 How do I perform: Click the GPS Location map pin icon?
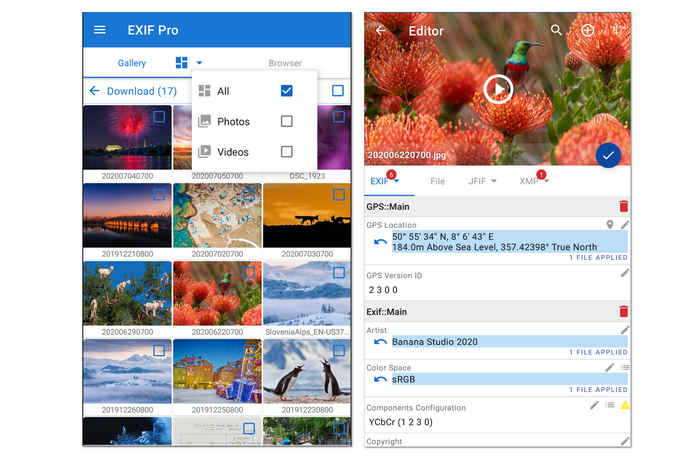(x=610, y=225)
